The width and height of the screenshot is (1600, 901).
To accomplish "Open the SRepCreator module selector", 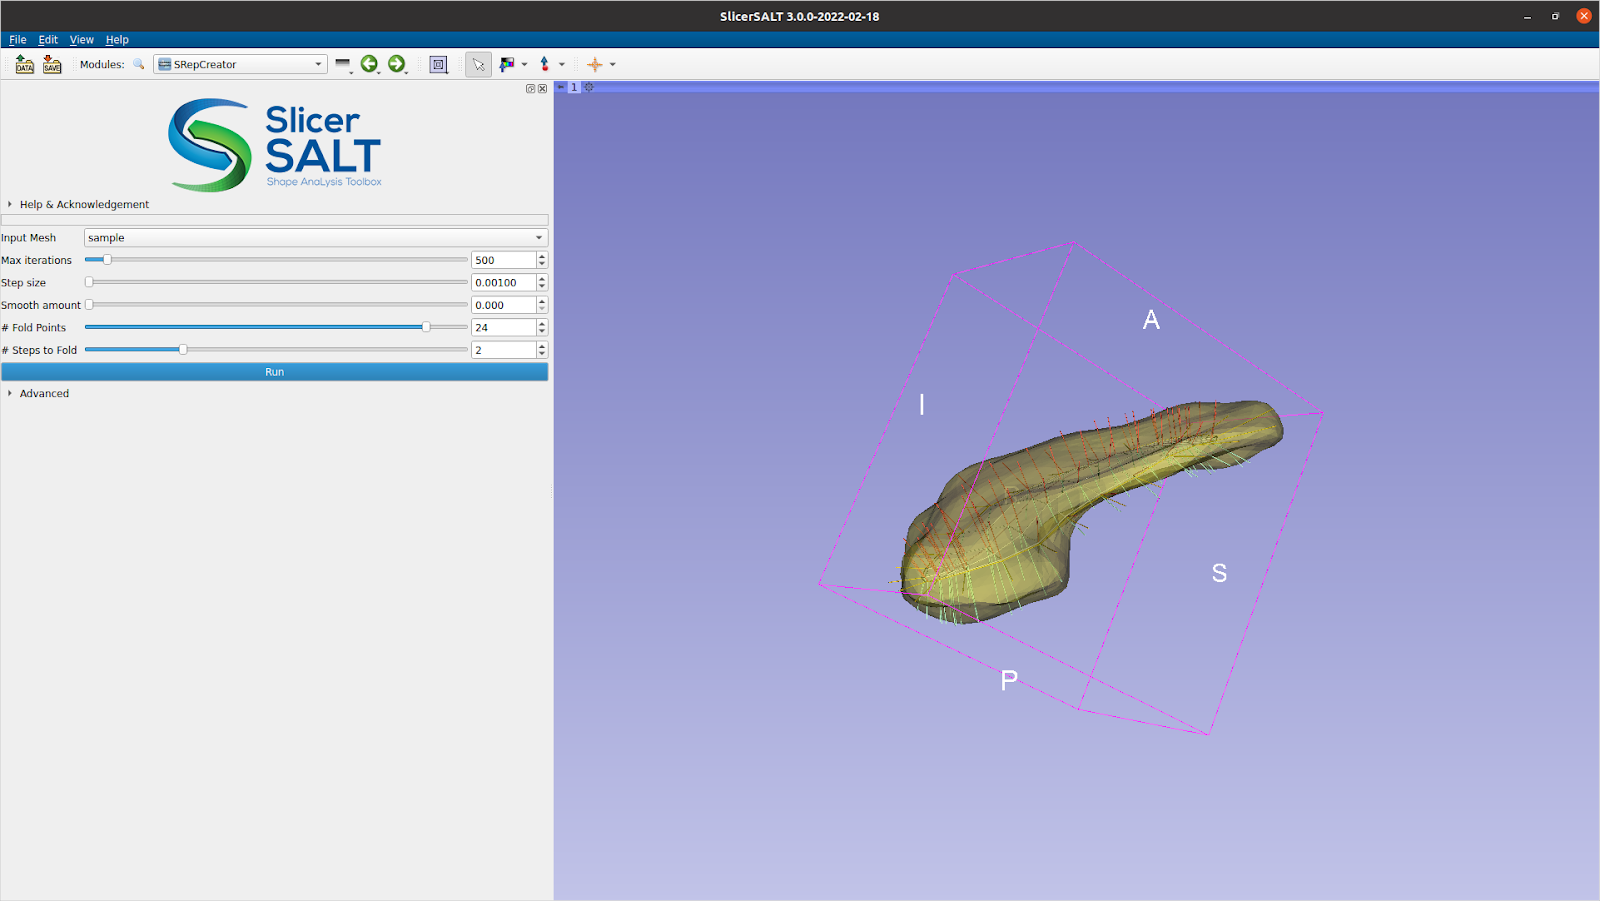I will [x=240, y=64].
